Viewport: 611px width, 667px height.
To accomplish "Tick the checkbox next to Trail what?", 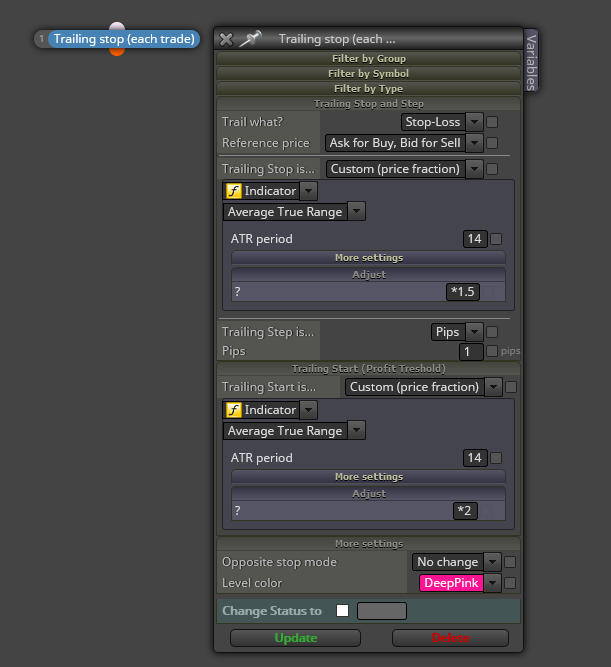I will (x=492, y=122).
